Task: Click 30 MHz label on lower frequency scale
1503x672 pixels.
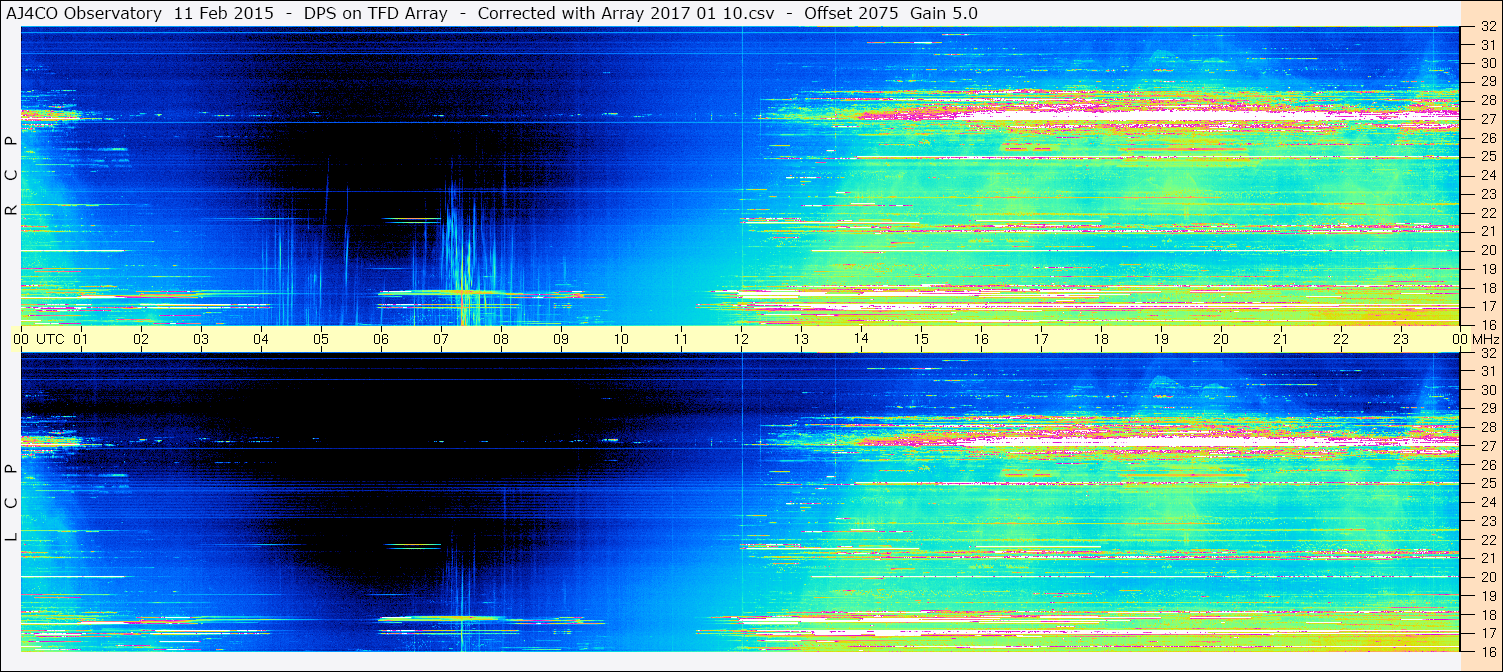Action: [x=1487, y=390]
